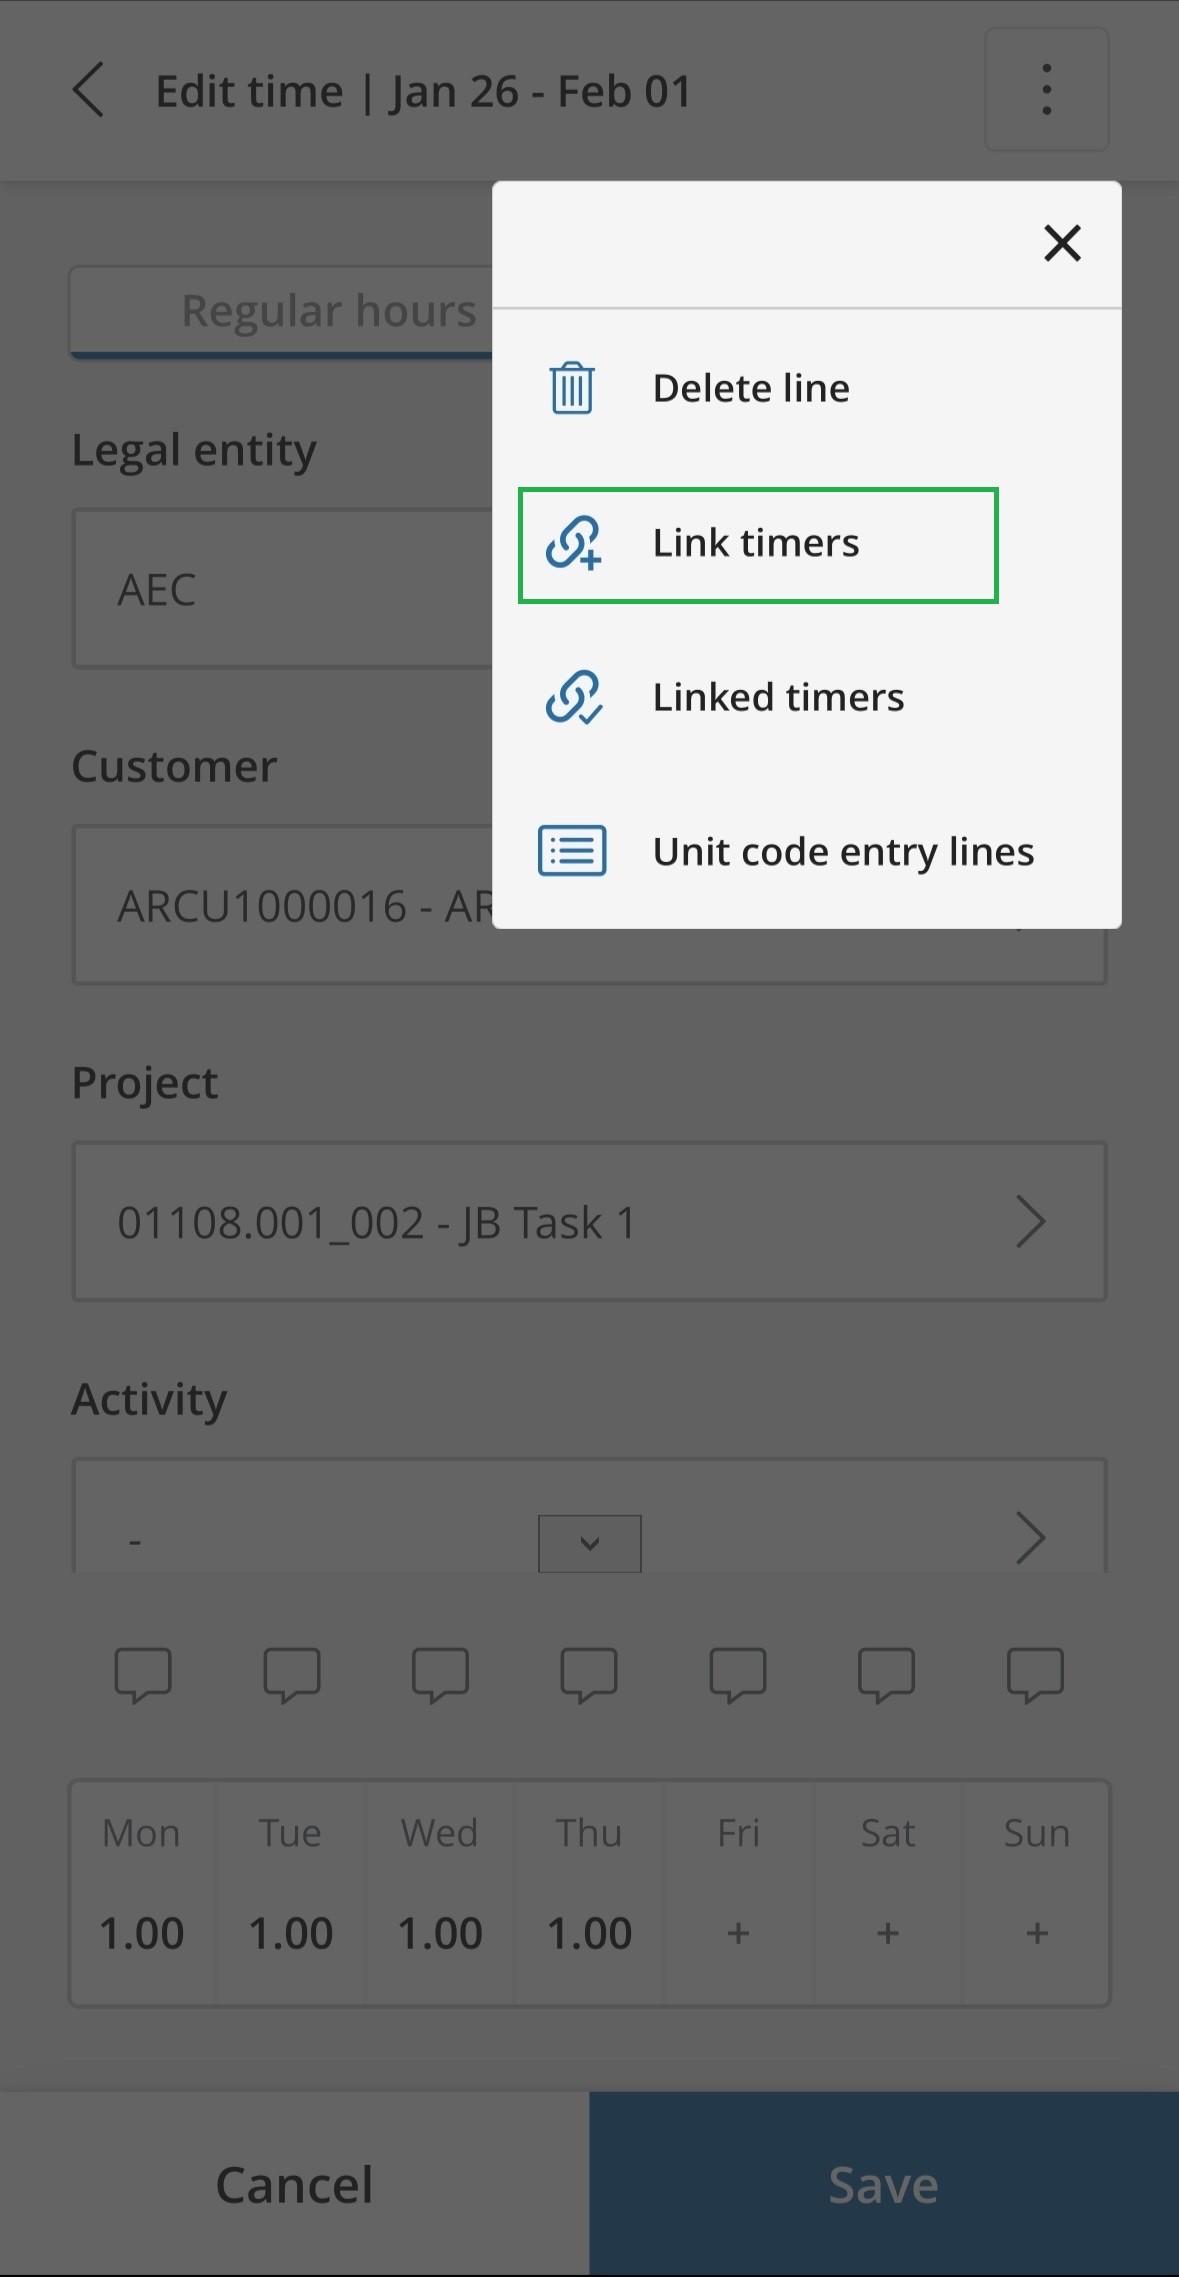This screenshot has height=2277, width=1179.
Task: Tap the back arrow in header
Action: pyautogui.click(x=89, y=90)
